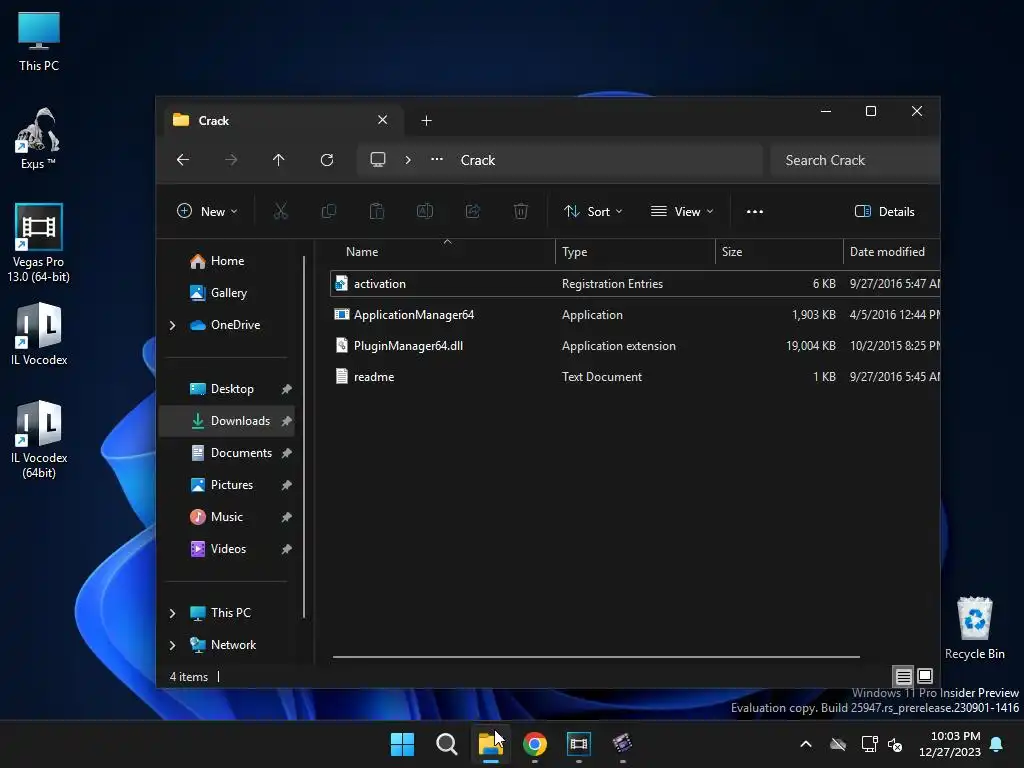Sort by the Size column header
This screenshot has width=1024, height=768.
[779, 252]
